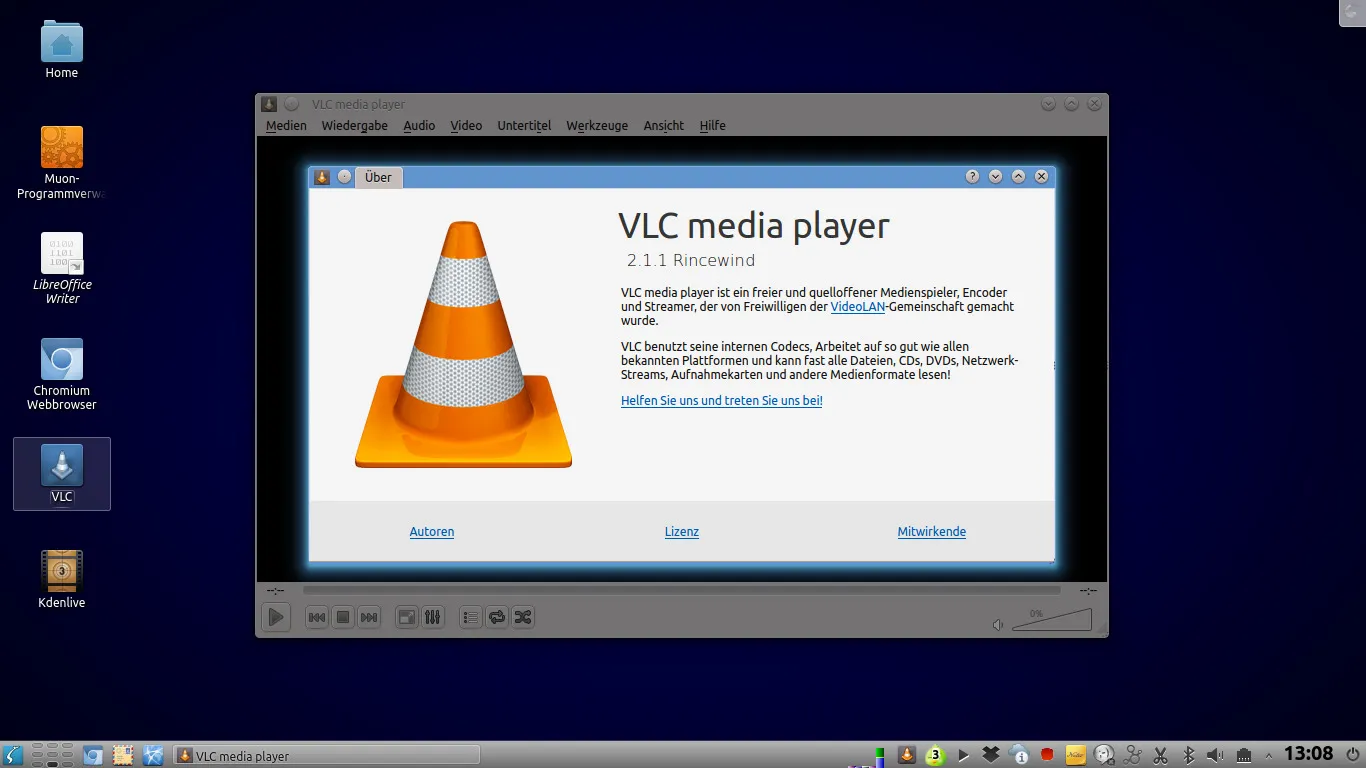Toggle loop repeat mode

(x=497, y=617)
